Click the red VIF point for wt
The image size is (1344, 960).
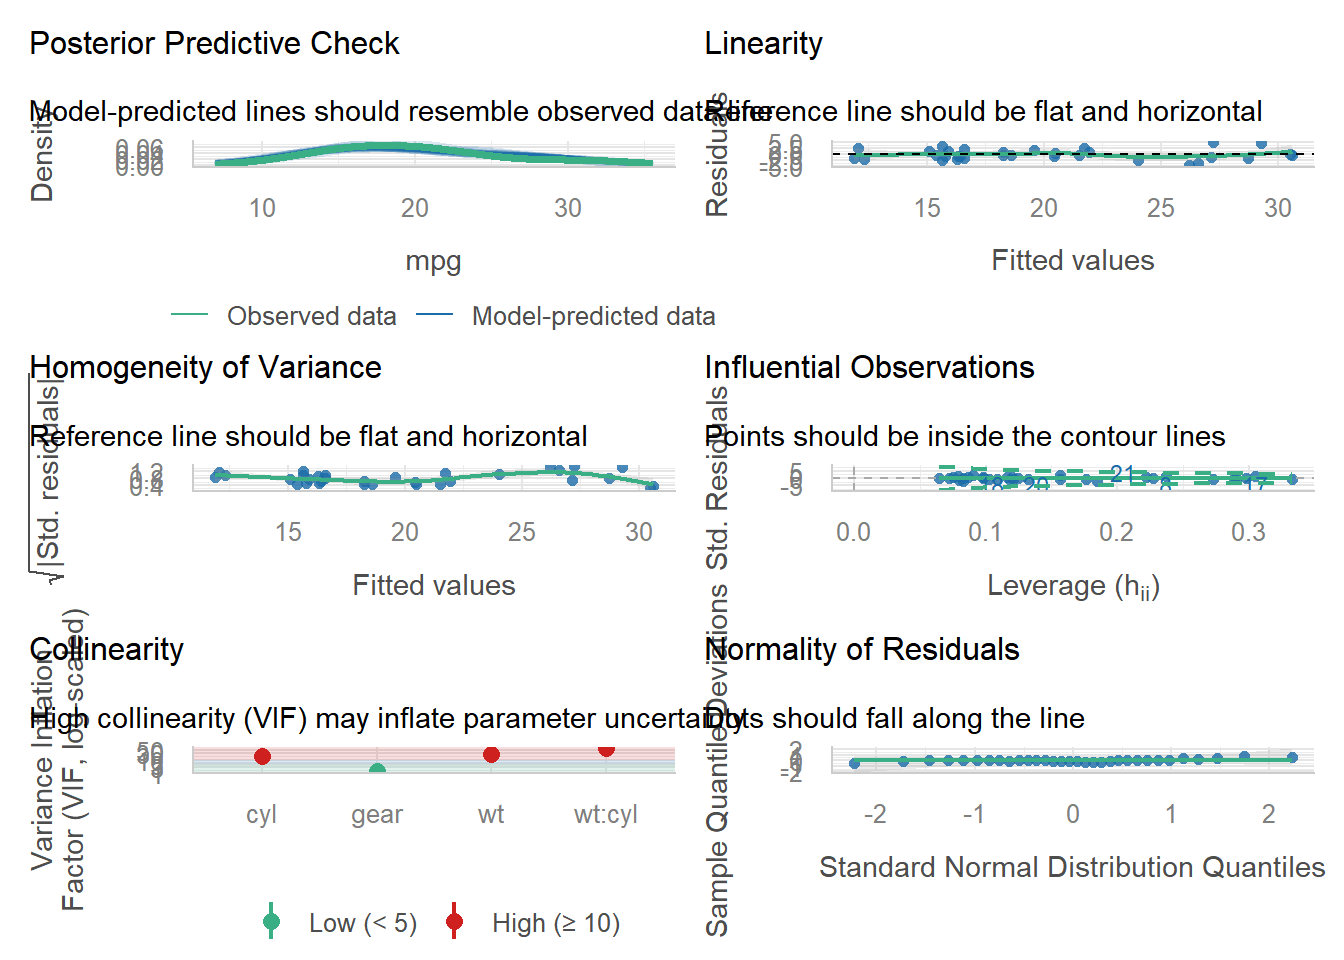click(x=491, y=754)
